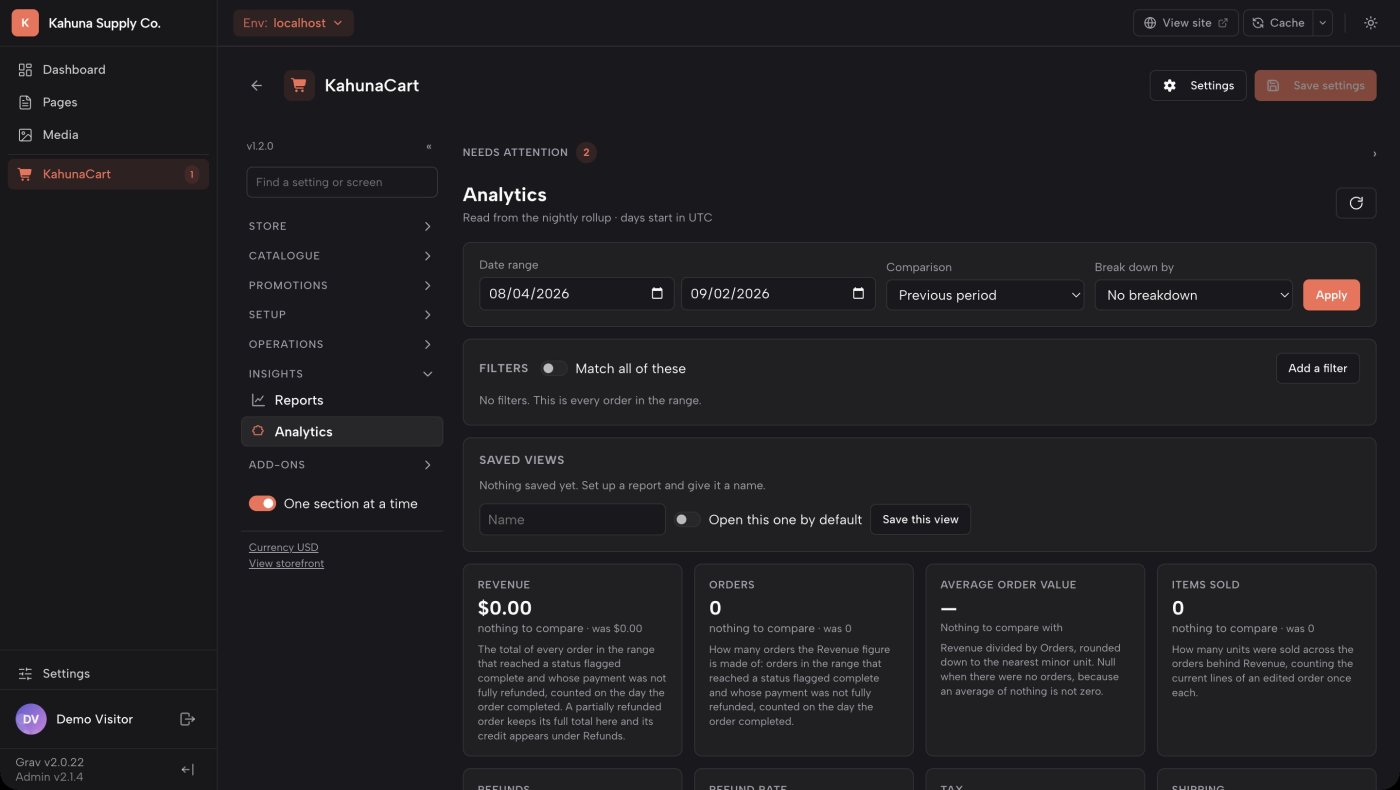Click the back arrow beside KahunaCart

(x=256, y=86)
